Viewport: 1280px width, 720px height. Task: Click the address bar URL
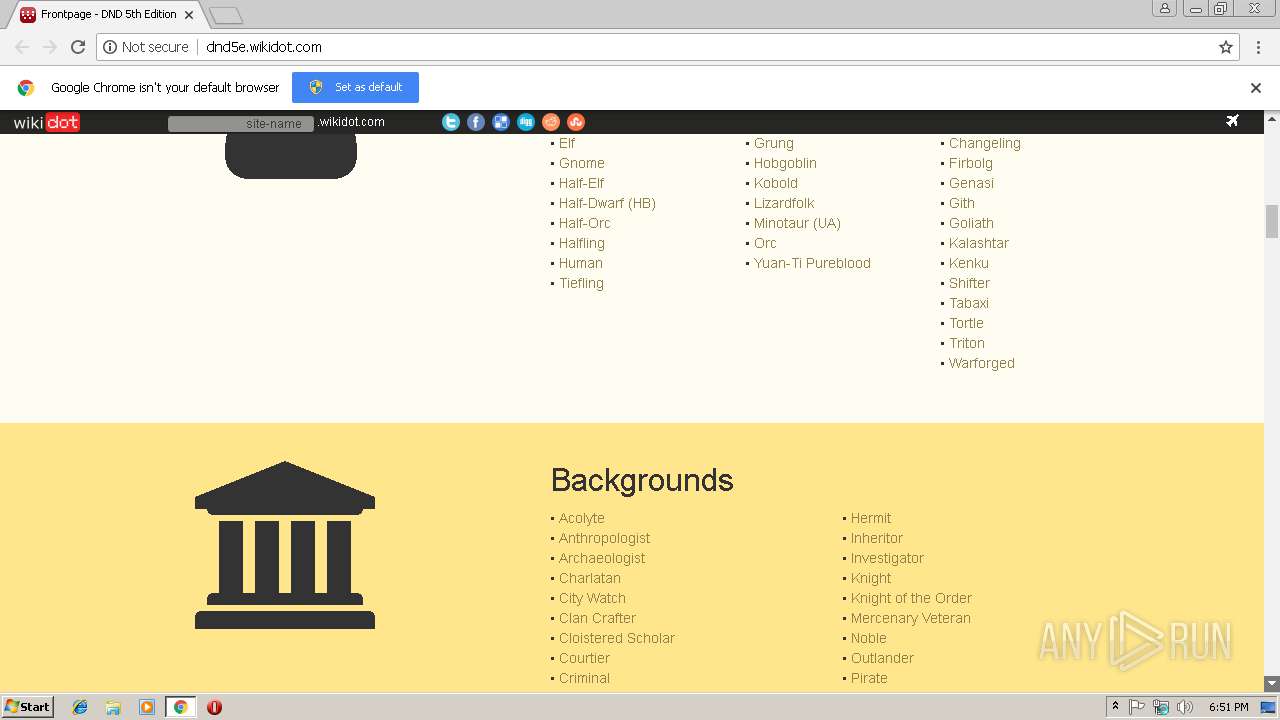[x=264, y=47]
